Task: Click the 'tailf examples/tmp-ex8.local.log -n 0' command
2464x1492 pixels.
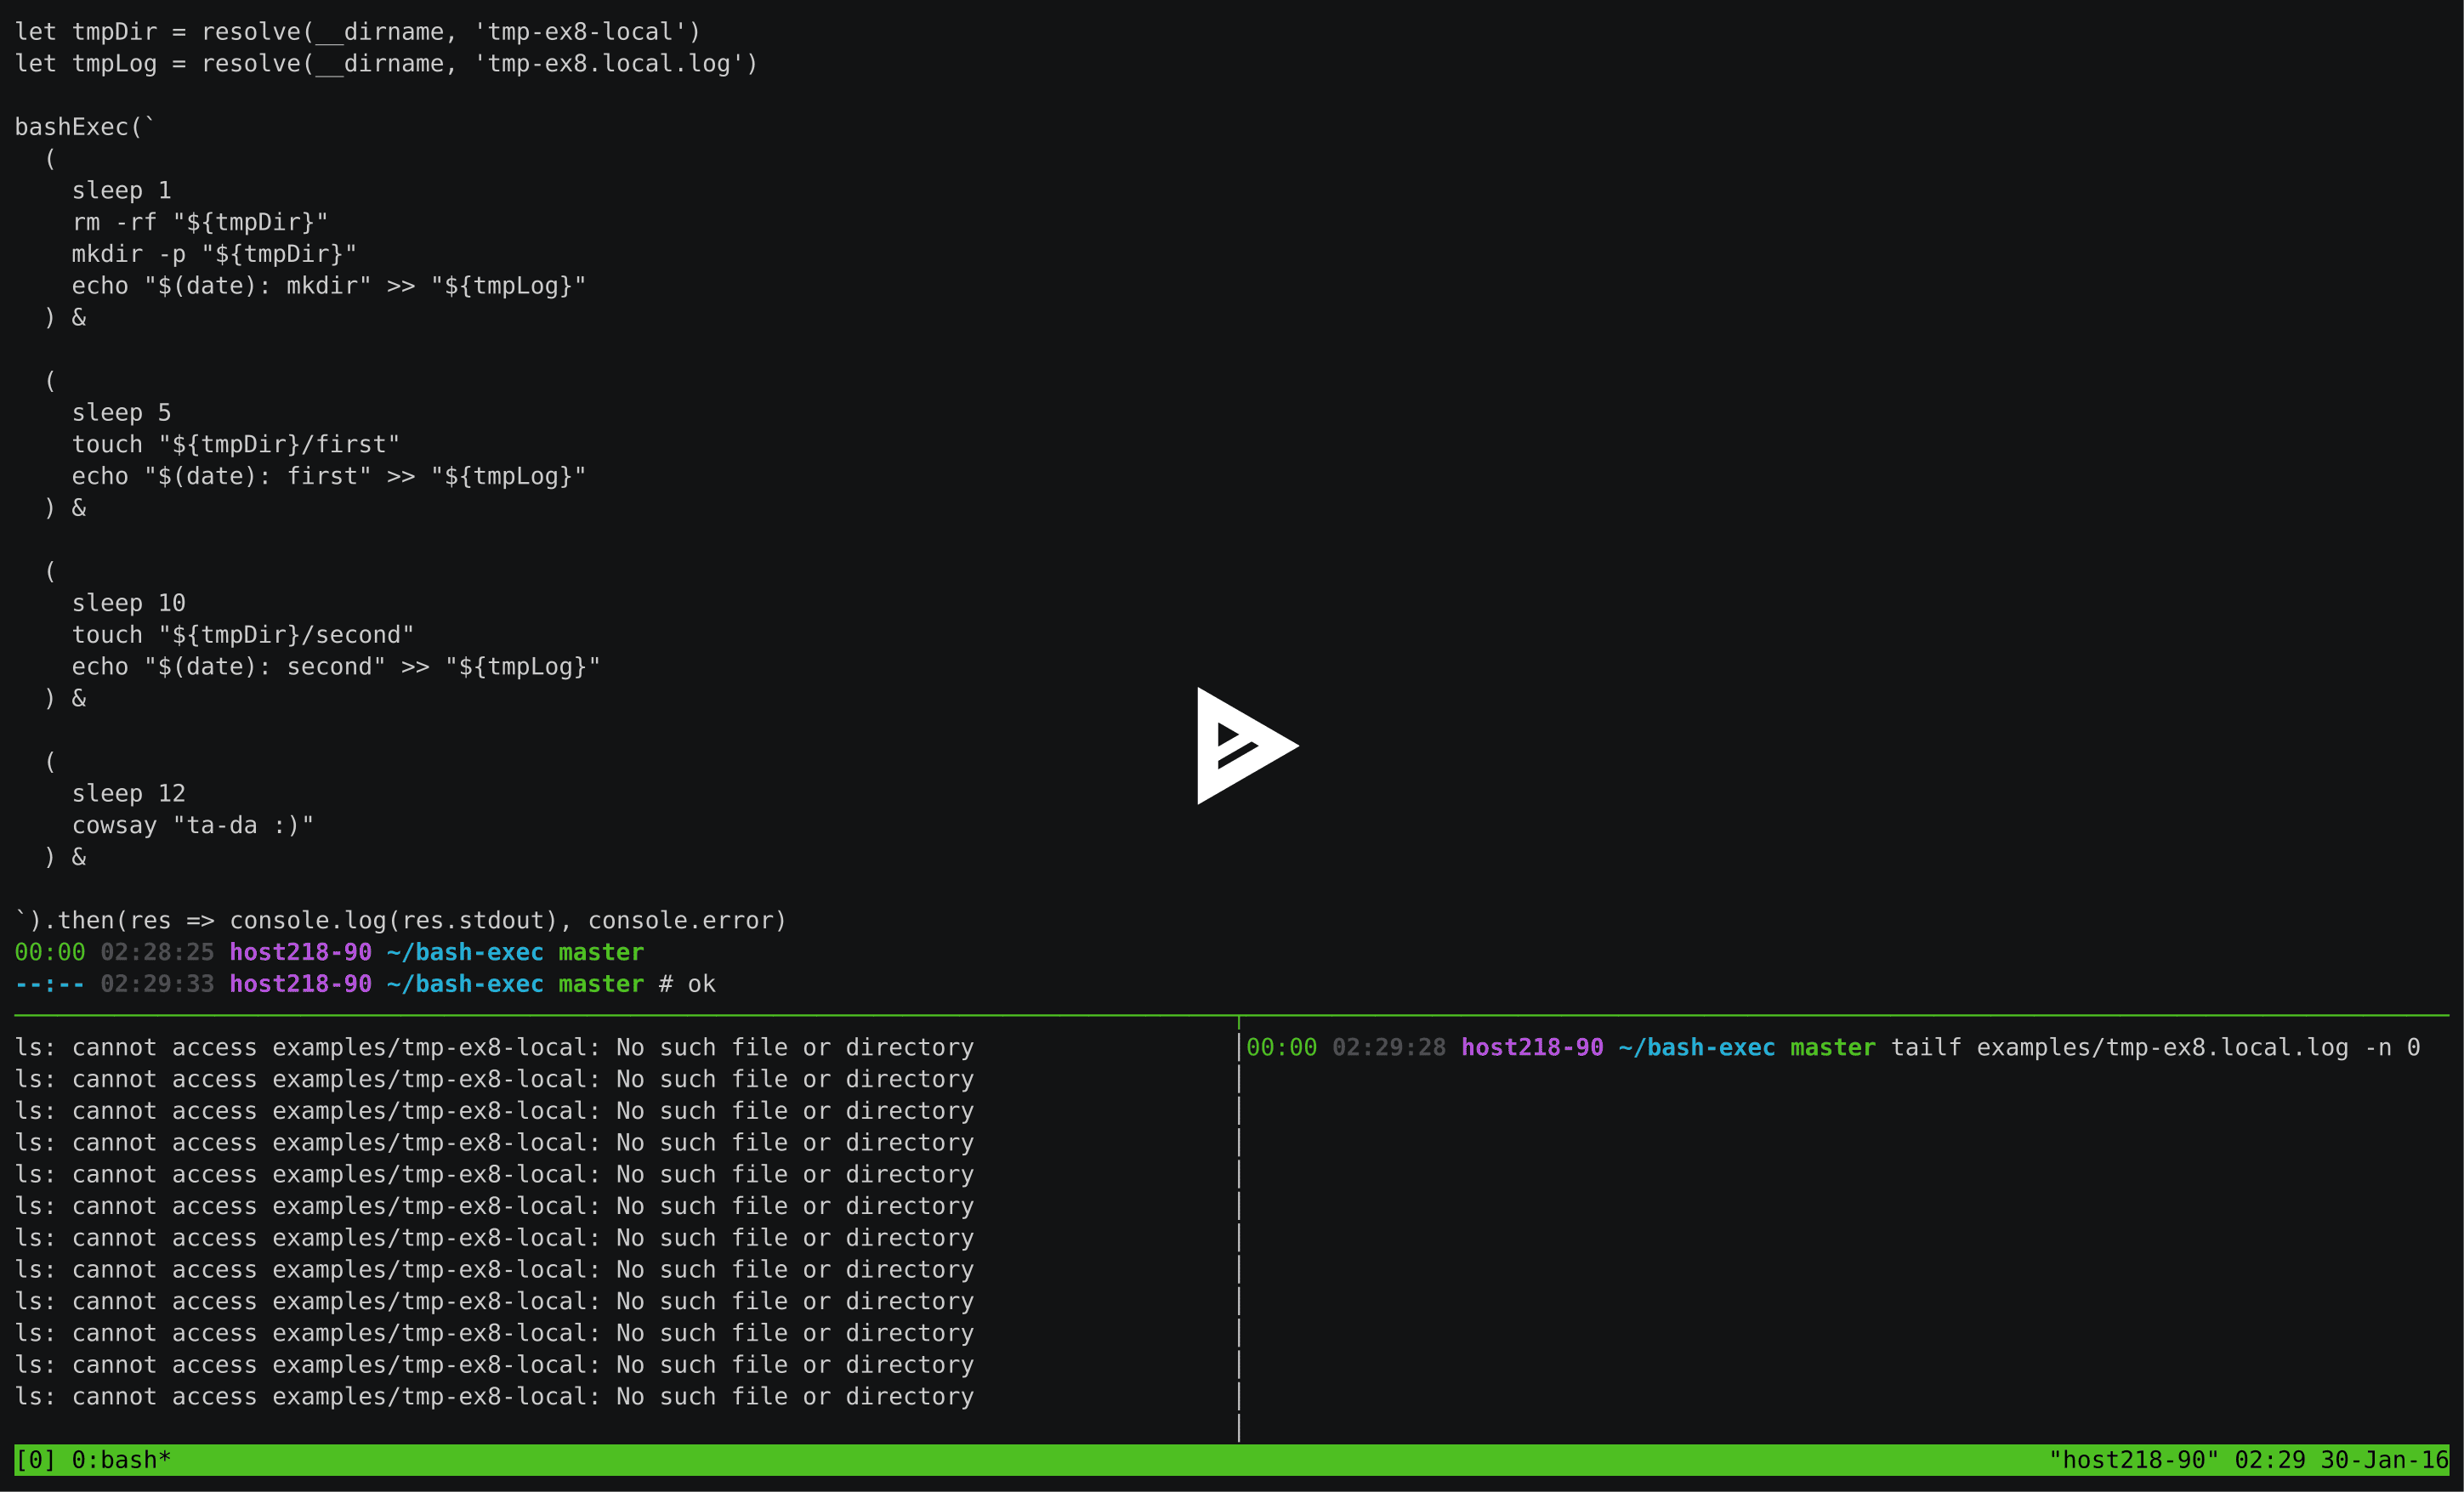Action: coord(2155,1048)
